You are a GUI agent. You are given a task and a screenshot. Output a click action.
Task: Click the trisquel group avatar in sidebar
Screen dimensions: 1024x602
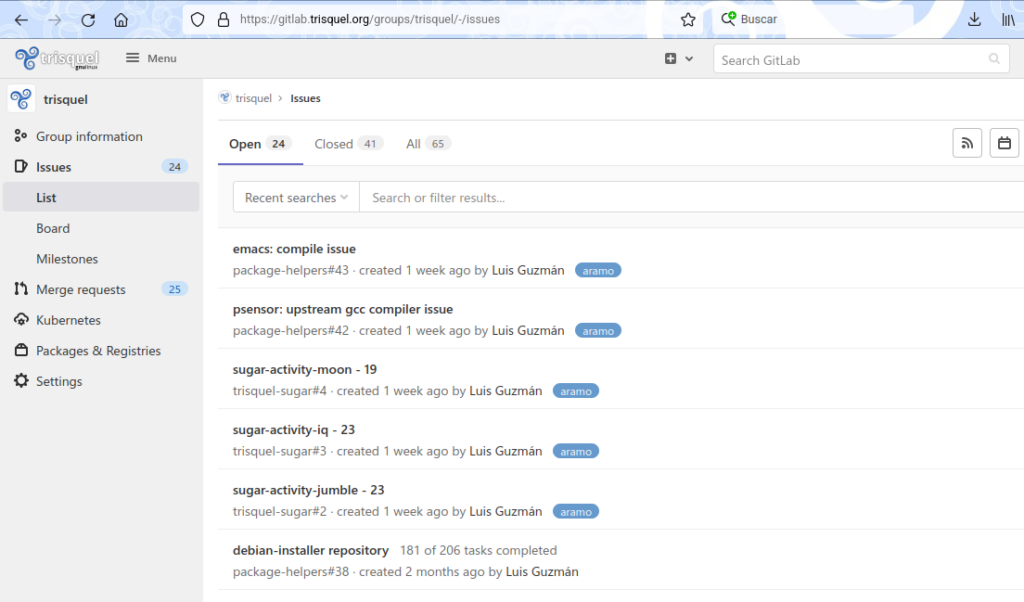pyautogui.click(x=21, y=99)
